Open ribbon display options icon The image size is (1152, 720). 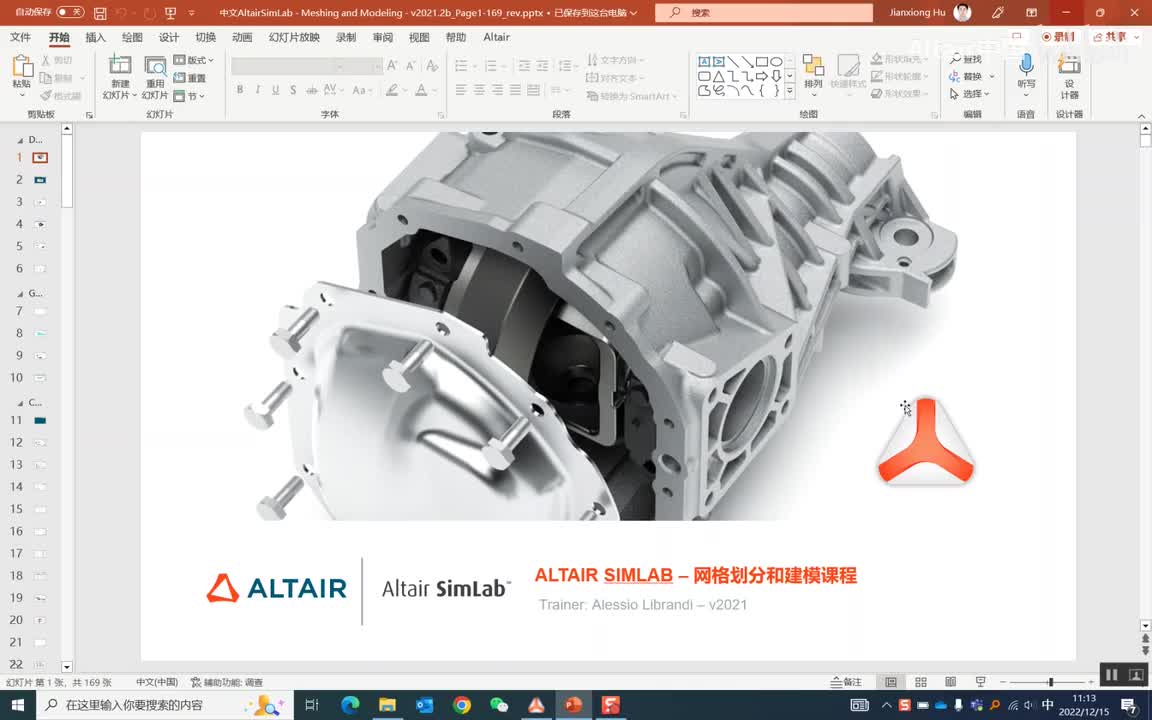(x=1032, y=12)
